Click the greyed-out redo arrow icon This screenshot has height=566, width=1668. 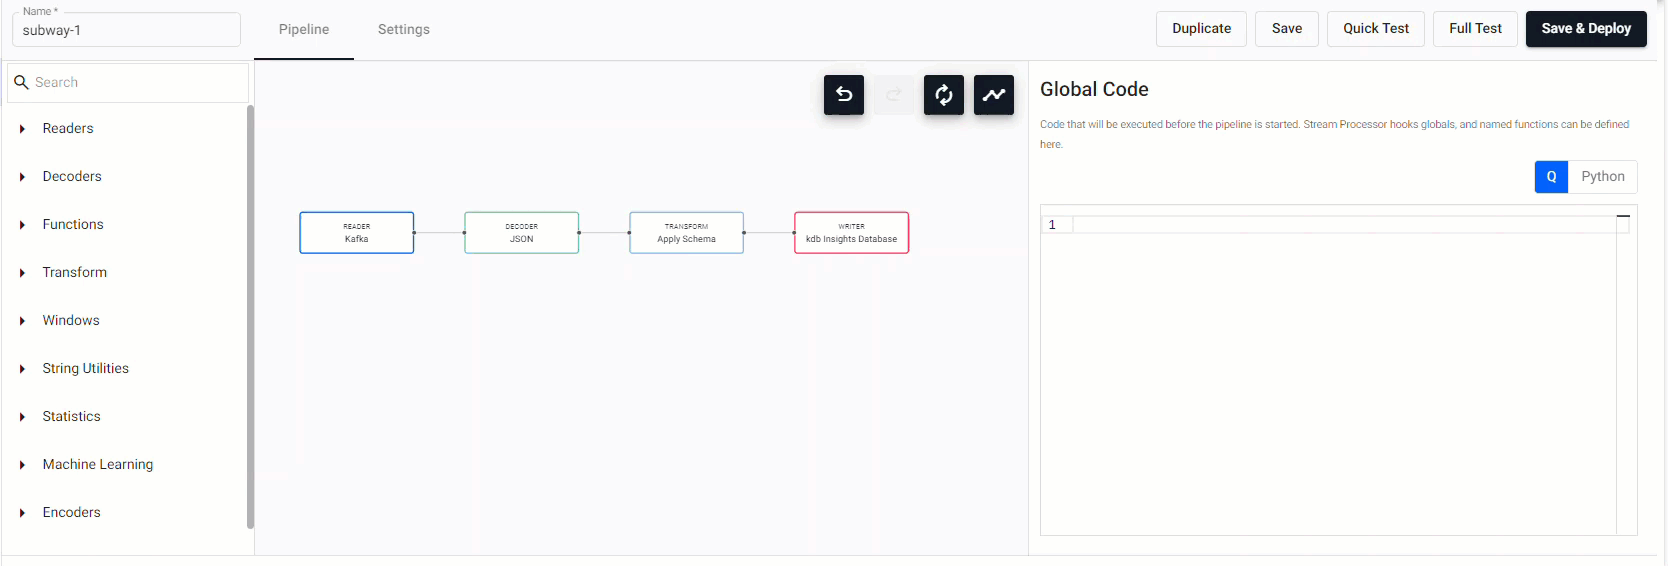click(893, 95)
